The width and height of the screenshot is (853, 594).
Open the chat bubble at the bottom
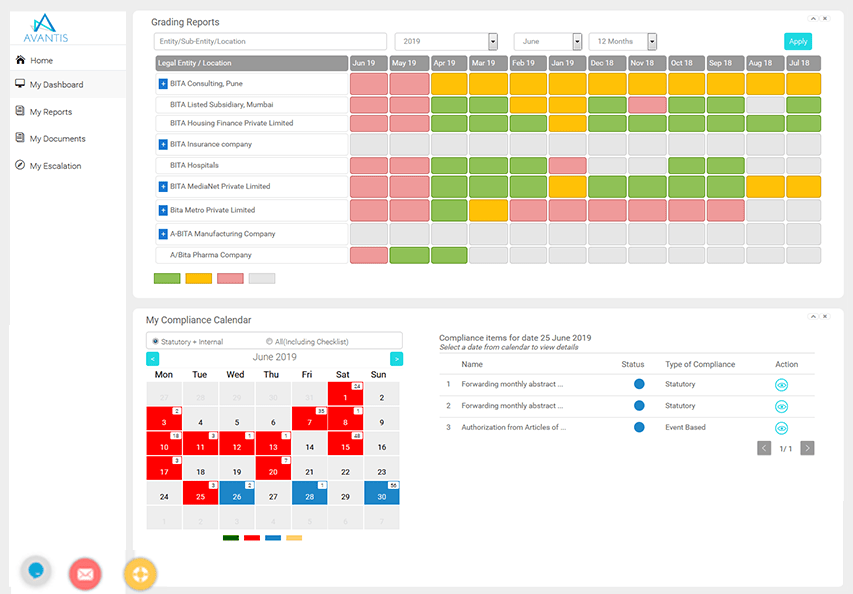pos(36,571)
